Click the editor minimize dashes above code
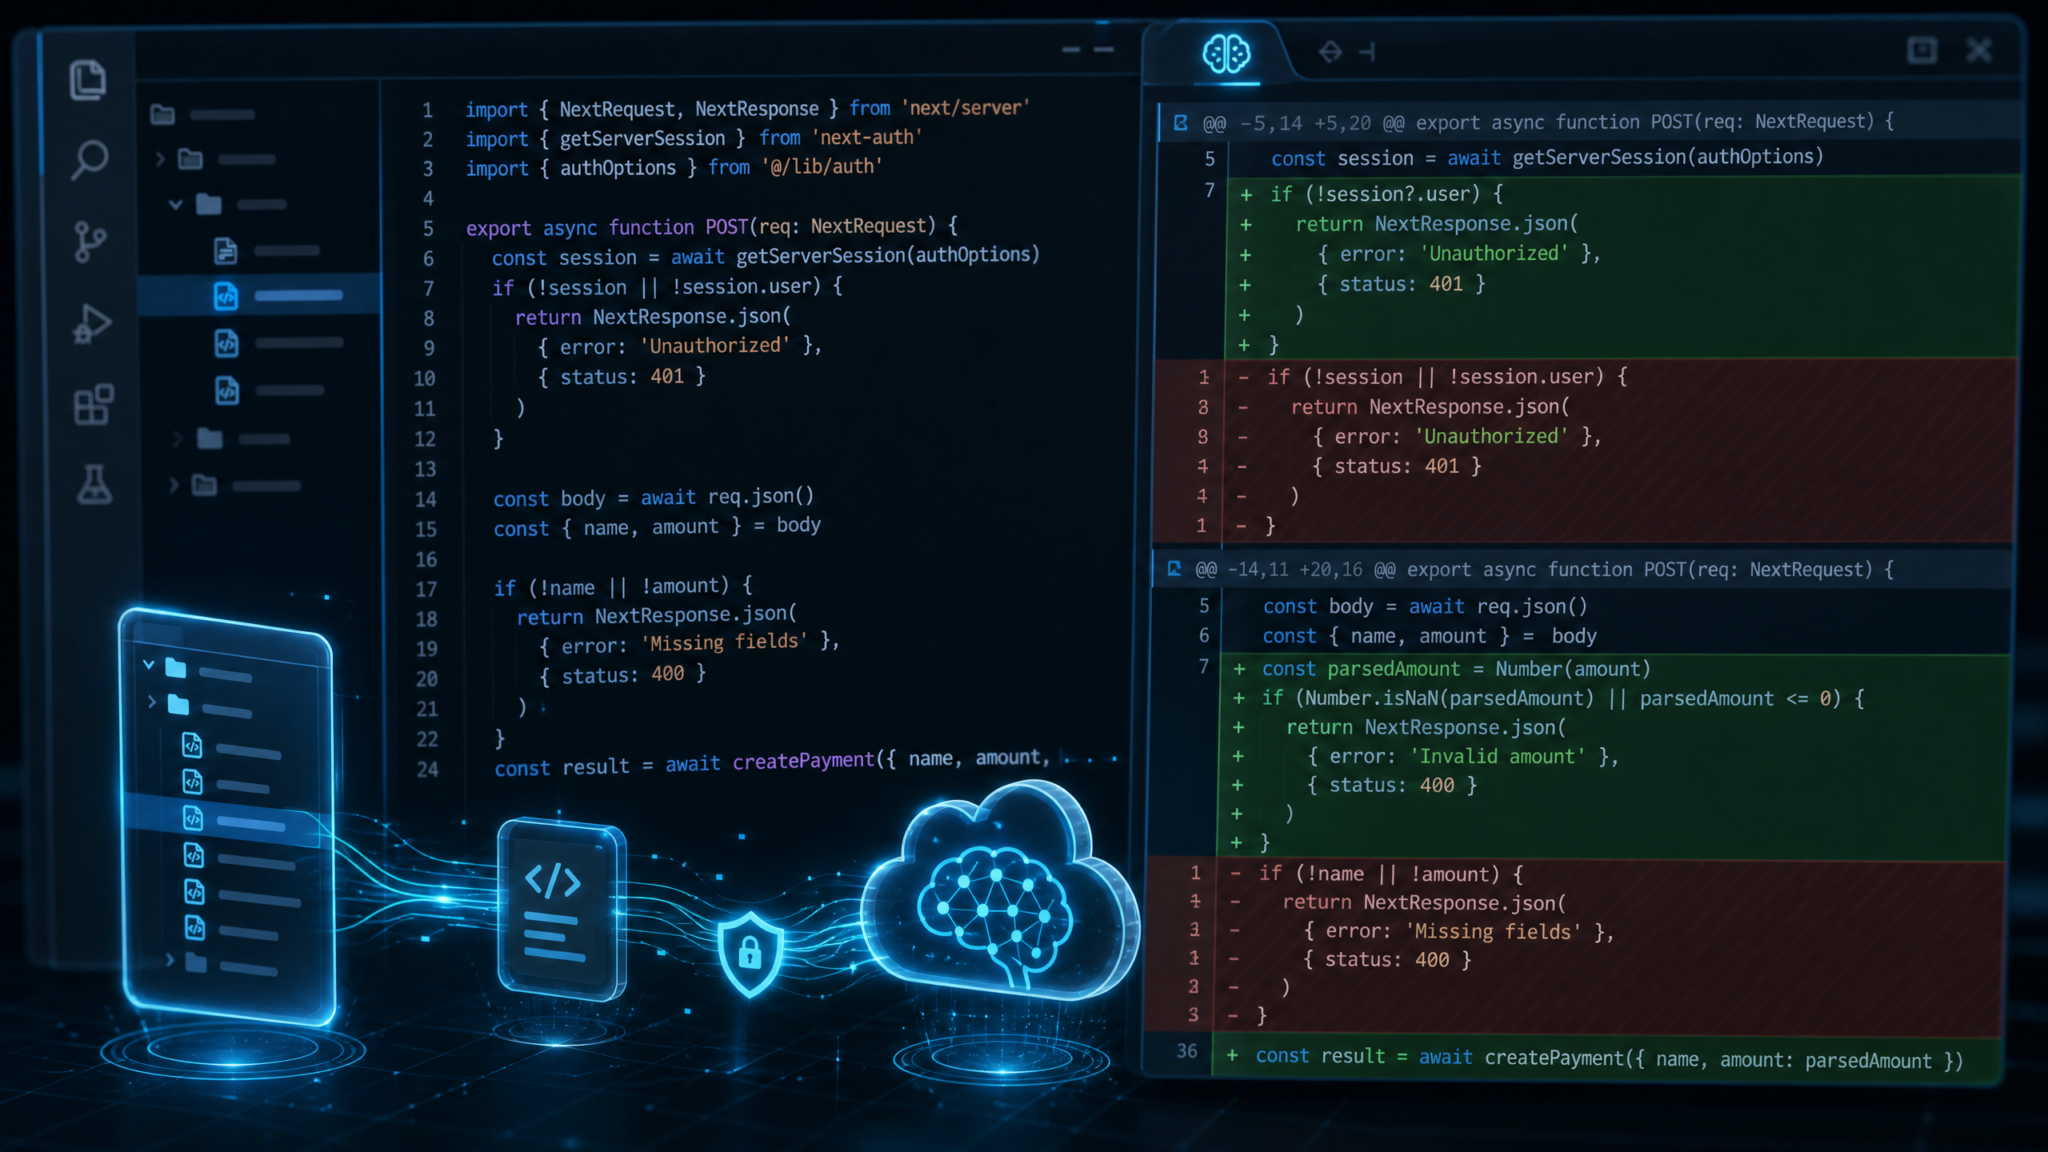 point(1088,49)
